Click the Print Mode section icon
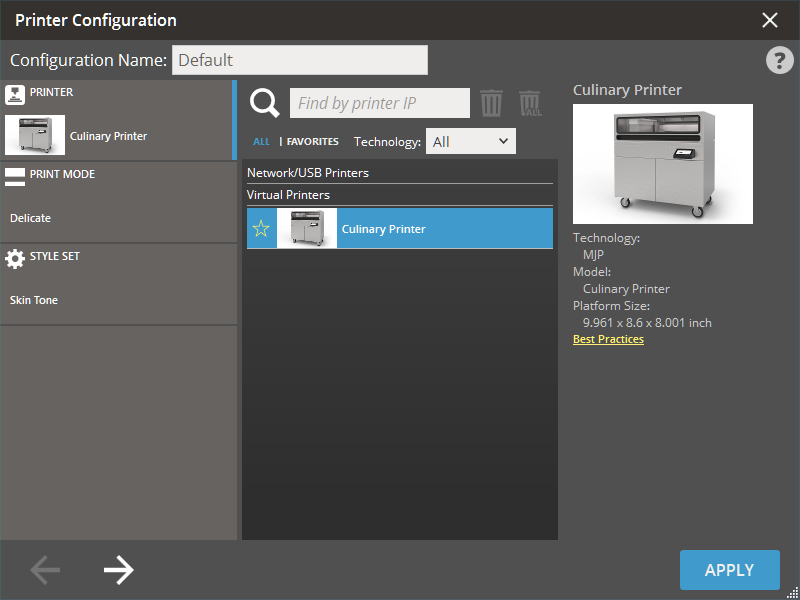The image size is (800, 600). pyautogui.click(x=15, y=176)
